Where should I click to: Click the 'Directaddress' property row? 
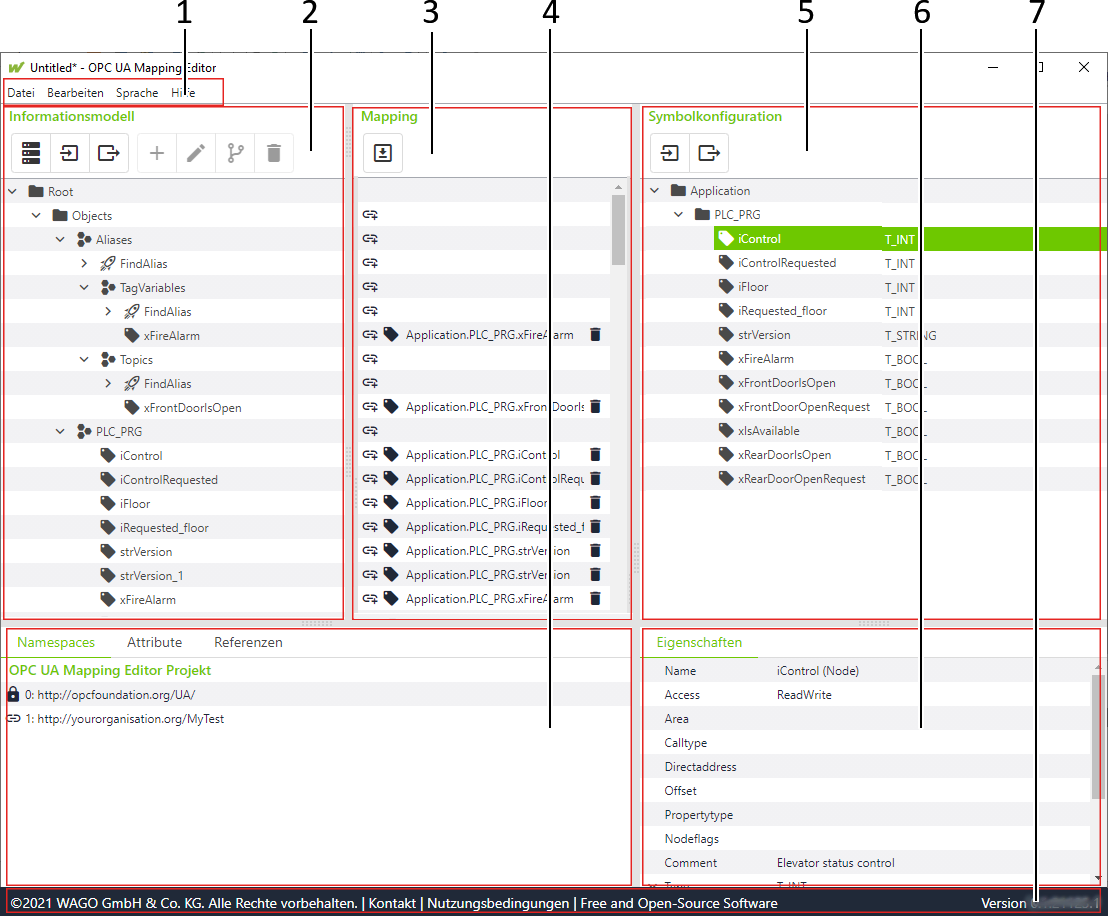tap(867, 767)
